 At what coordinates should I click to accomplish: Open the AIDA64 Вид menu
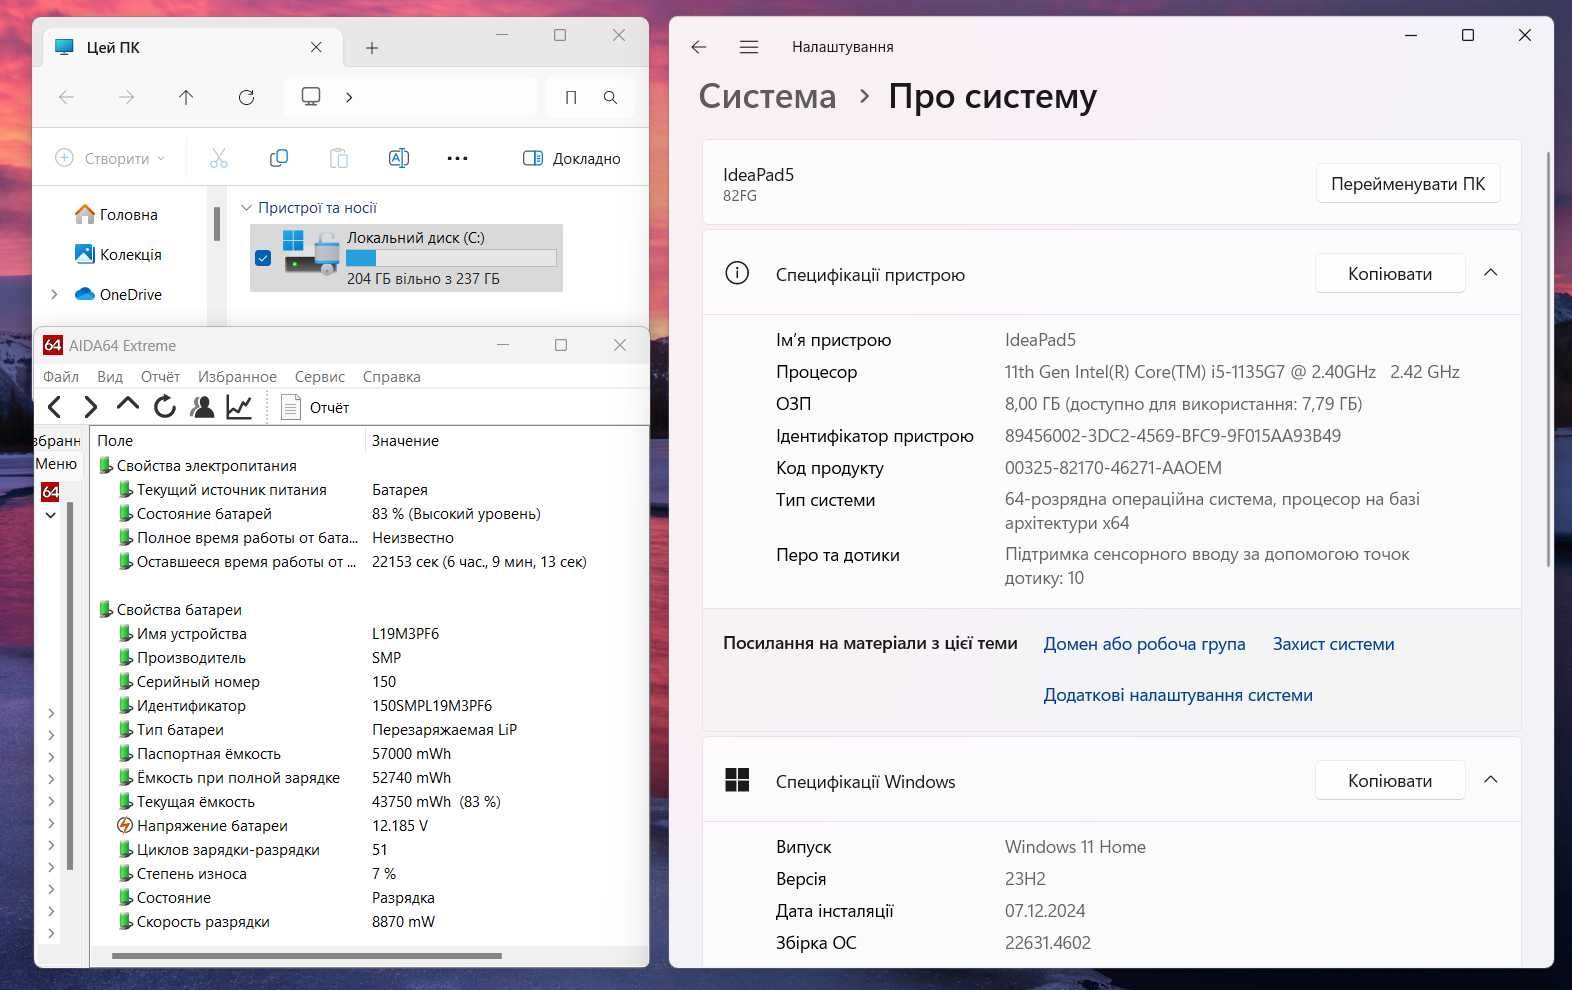pos(110,377)
